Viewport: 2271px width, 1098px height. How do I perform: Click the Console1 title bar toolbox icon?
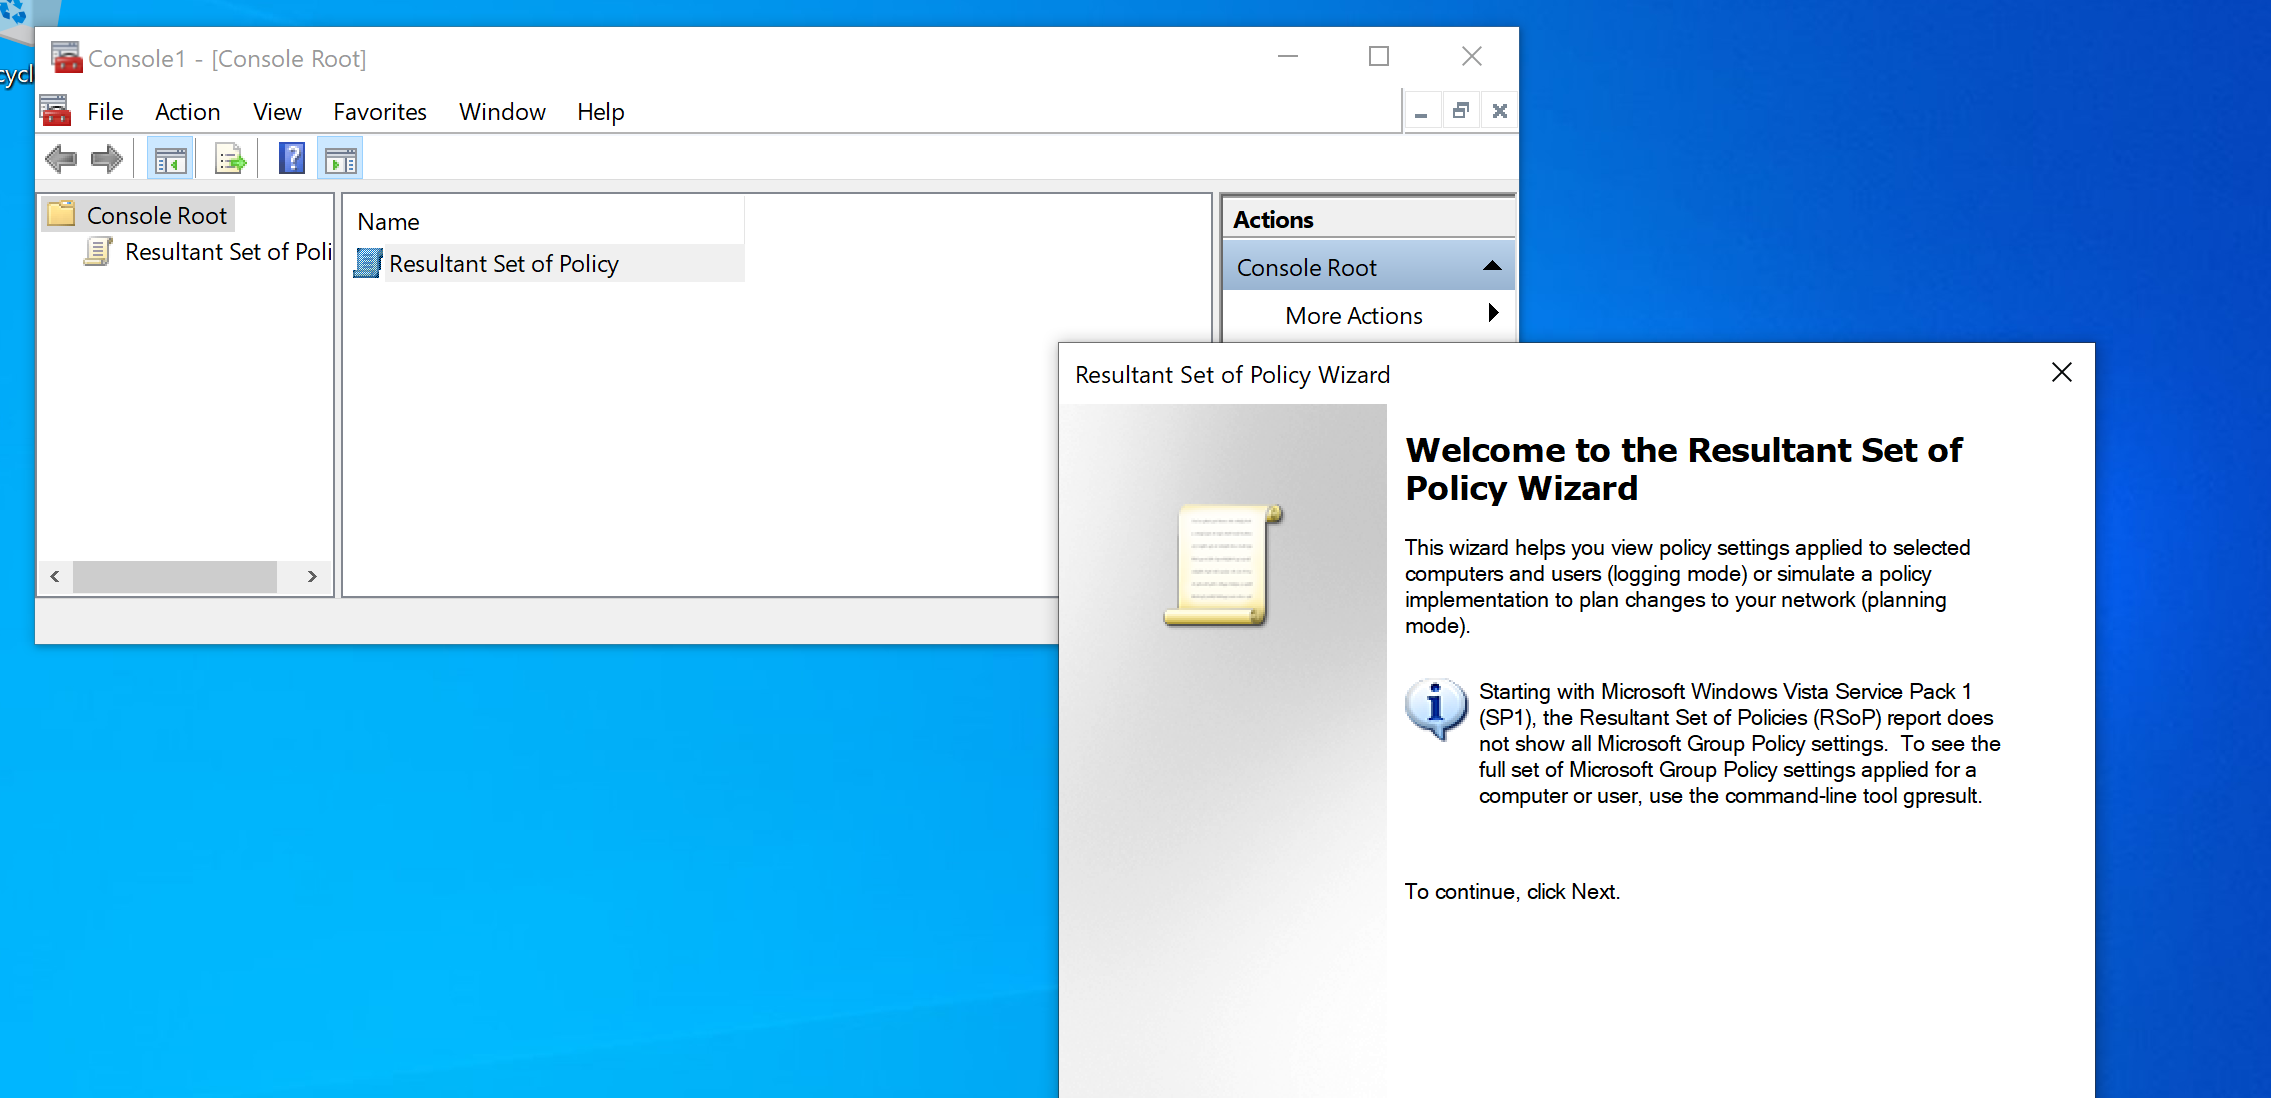tap(67, 57)
